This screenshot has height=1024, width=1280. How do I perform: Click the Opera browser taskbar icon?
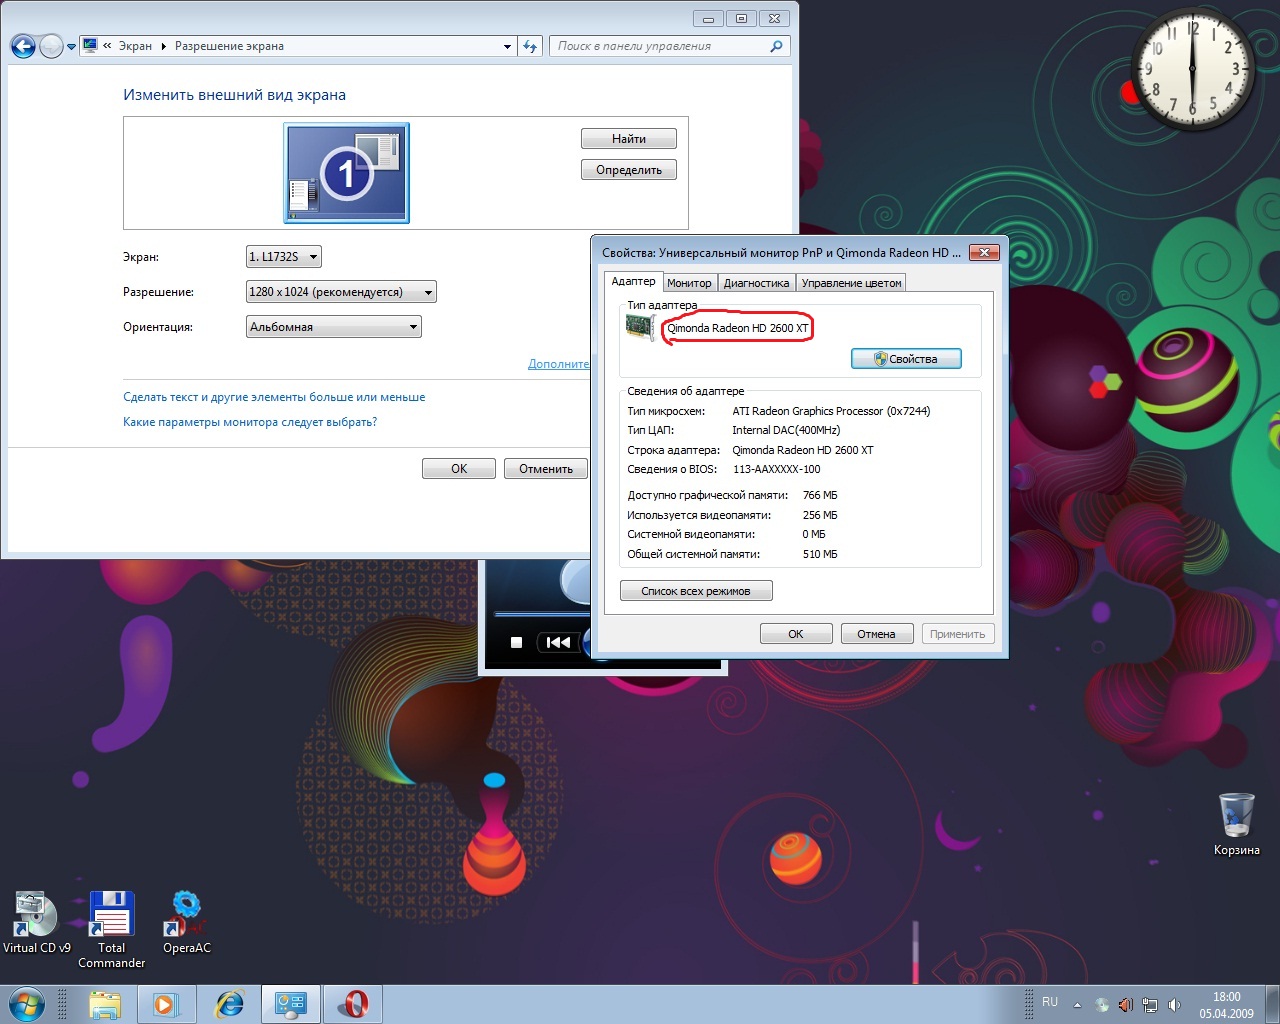click(x=354, y=1004)
